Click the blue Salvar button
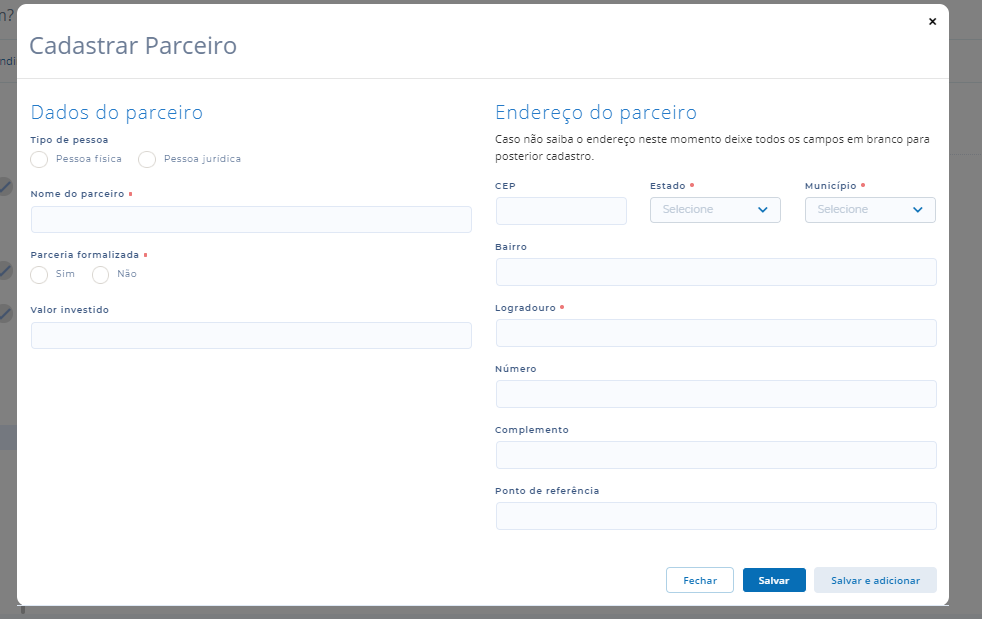 point(774,580)
